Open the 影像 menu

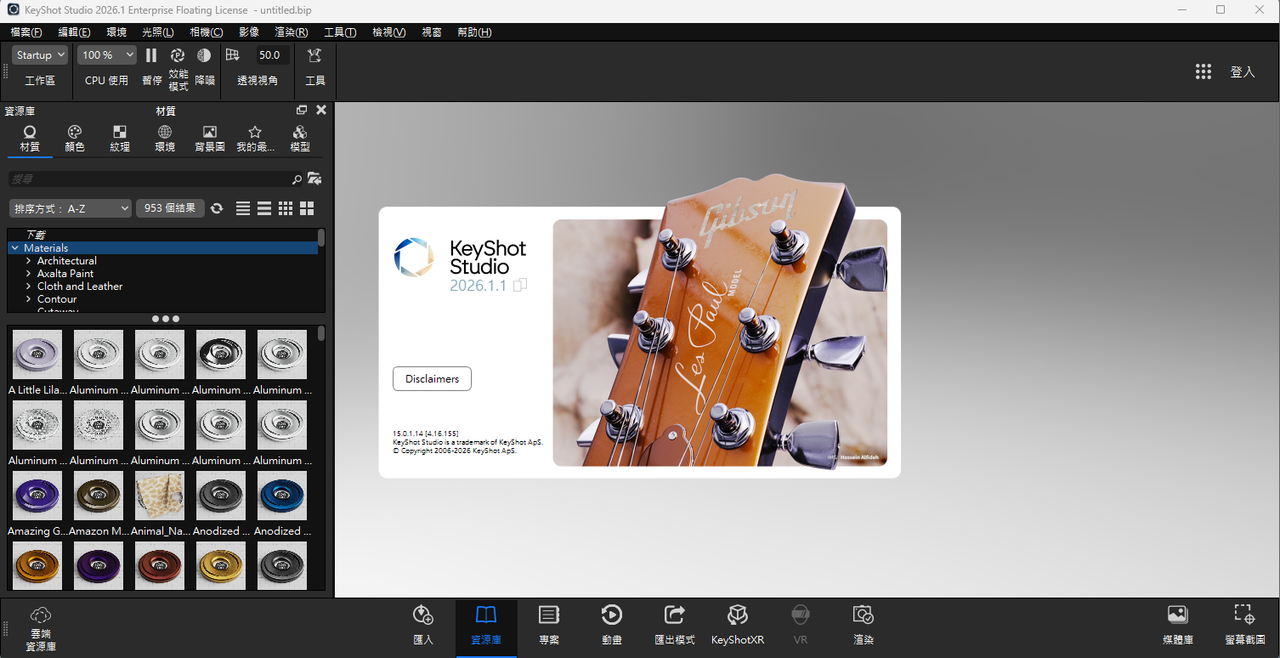point(248,32)
